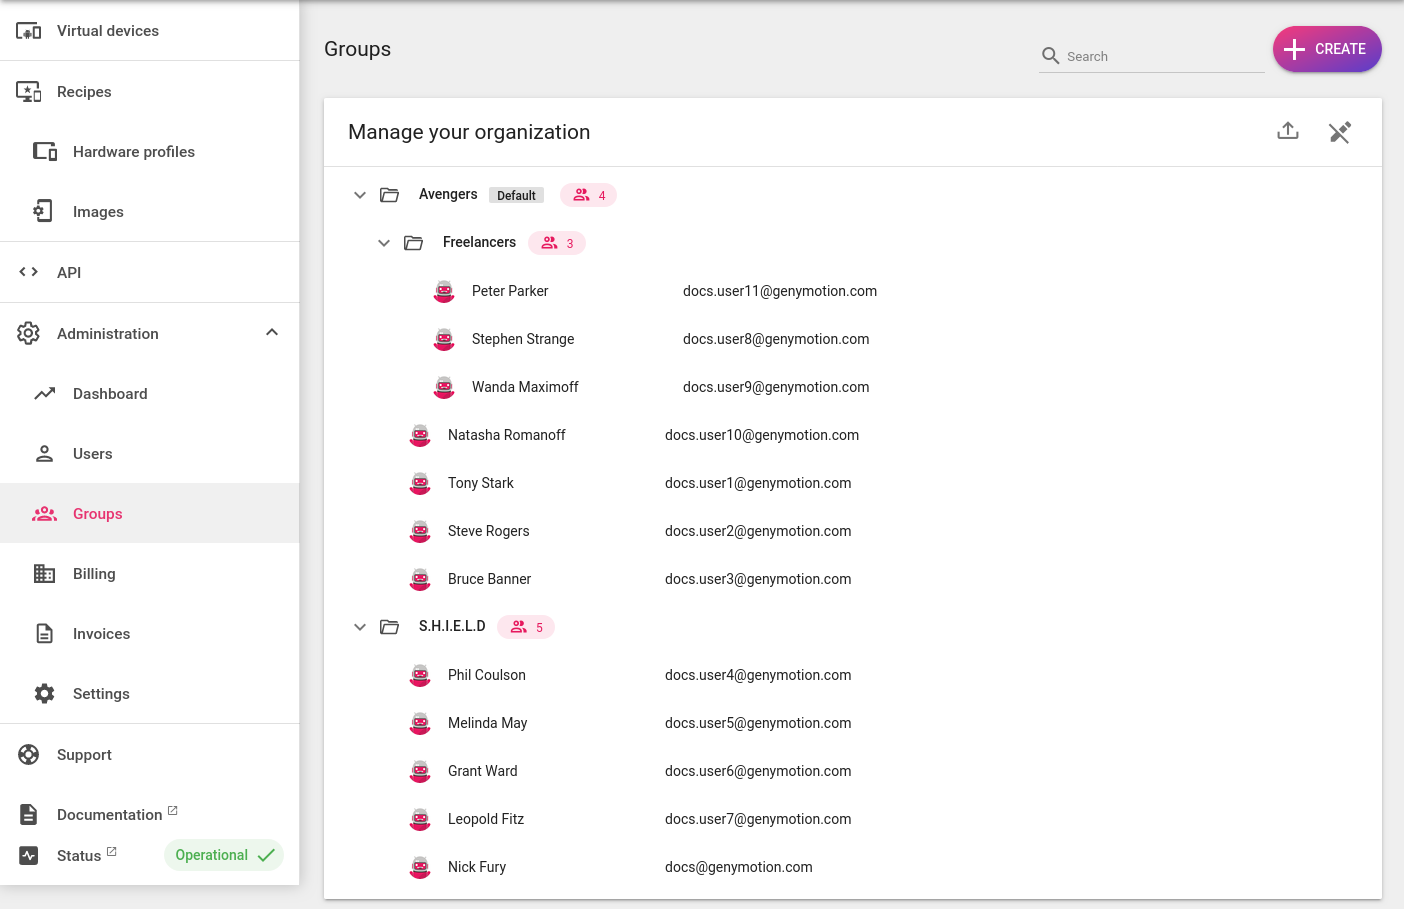Open the Dashboard from Administration
Viewport: 1404px width, 909px height.
(x=110, y=393)
